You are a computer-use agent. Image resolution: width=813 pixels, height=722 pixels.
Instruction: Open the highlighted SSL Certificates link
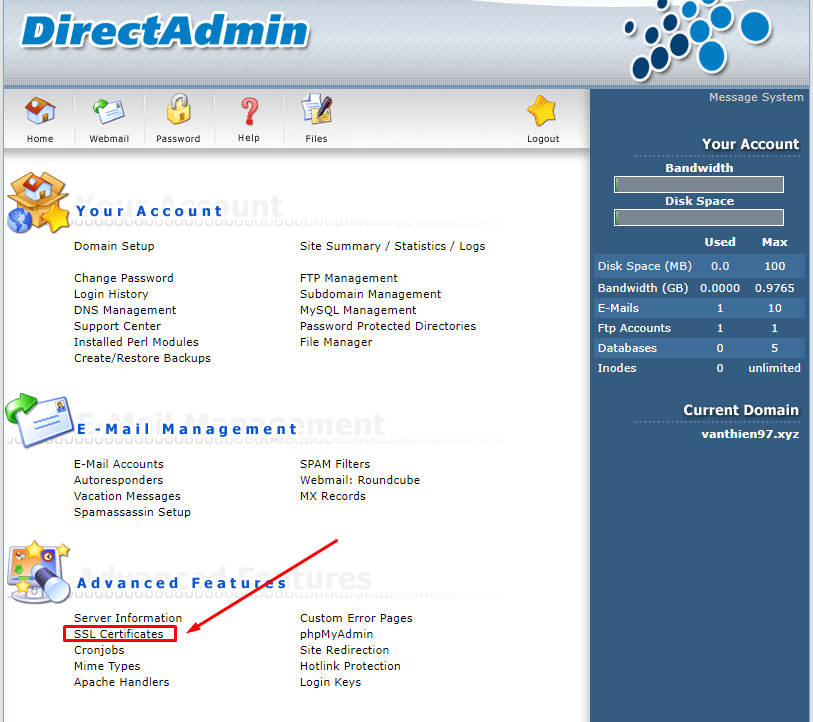coord(119,634)
